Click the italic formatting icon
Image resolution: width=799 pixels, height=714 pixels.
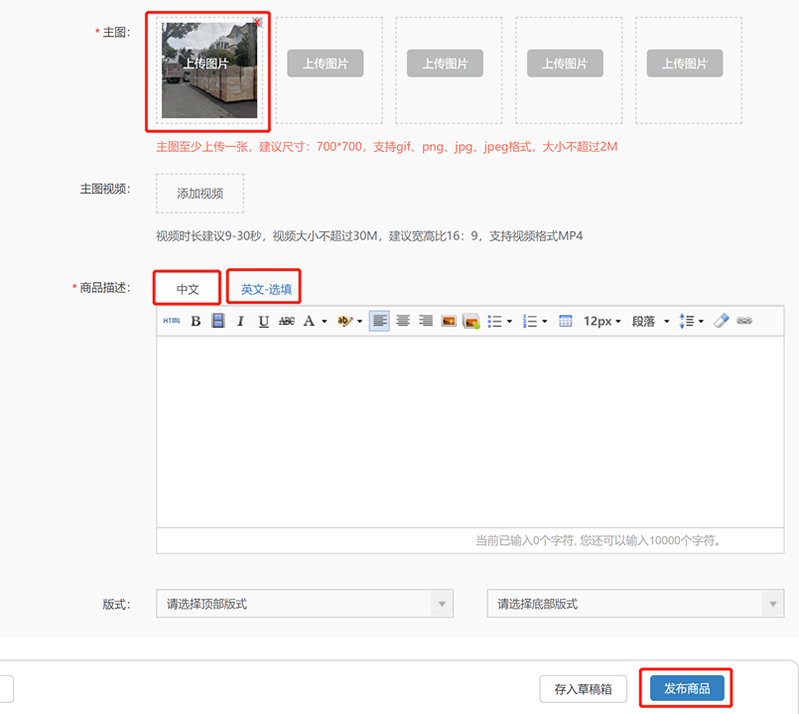[240, 321]
